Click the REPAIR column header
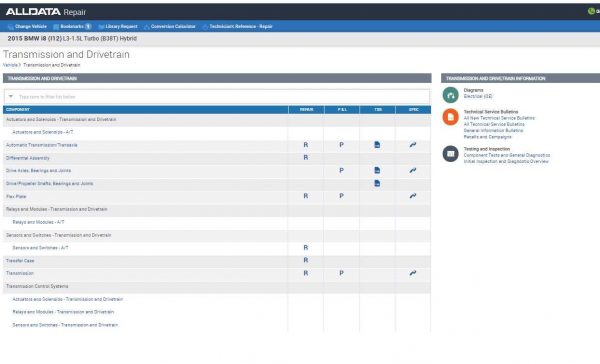600x364 pixels. click(306, 109)
